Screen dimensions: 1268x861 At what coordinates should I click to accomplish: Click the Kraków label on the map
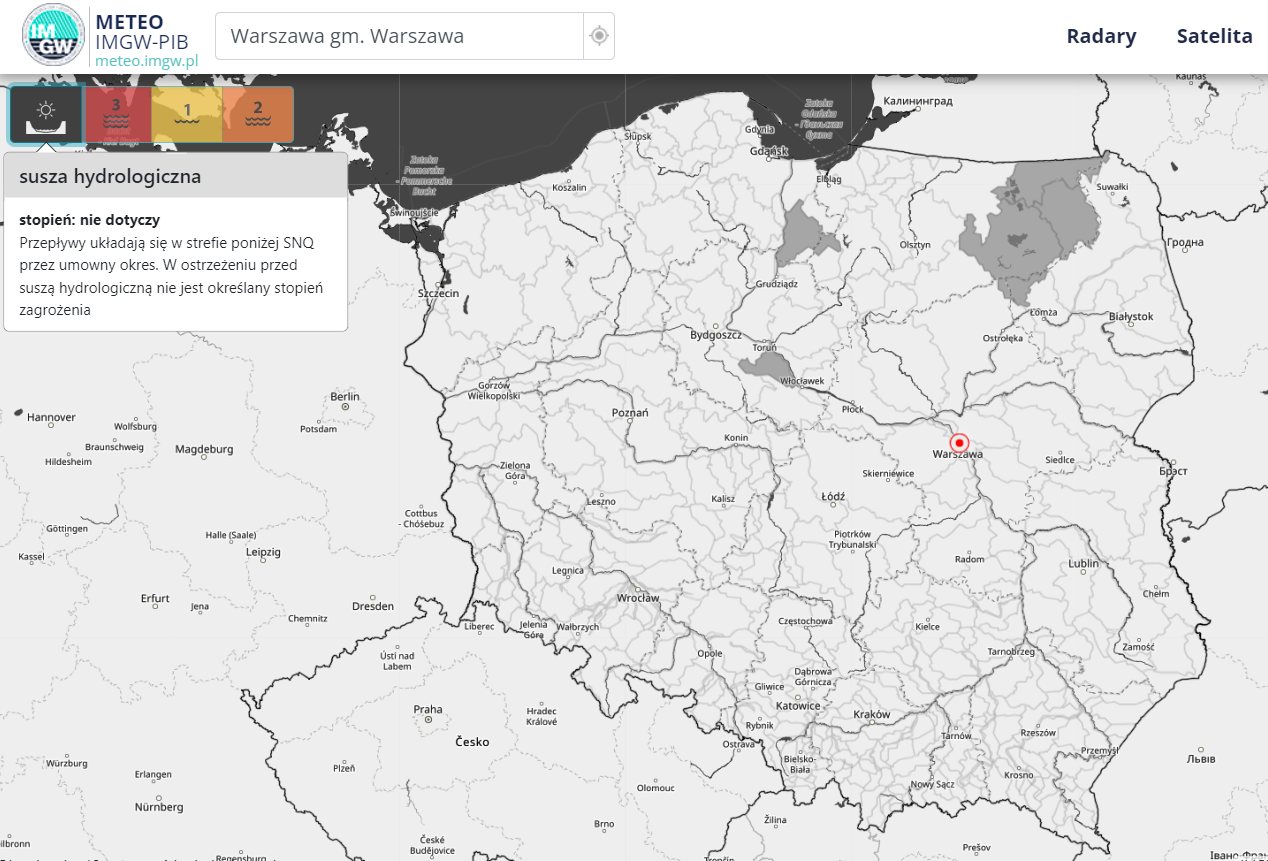pos(872,714)
